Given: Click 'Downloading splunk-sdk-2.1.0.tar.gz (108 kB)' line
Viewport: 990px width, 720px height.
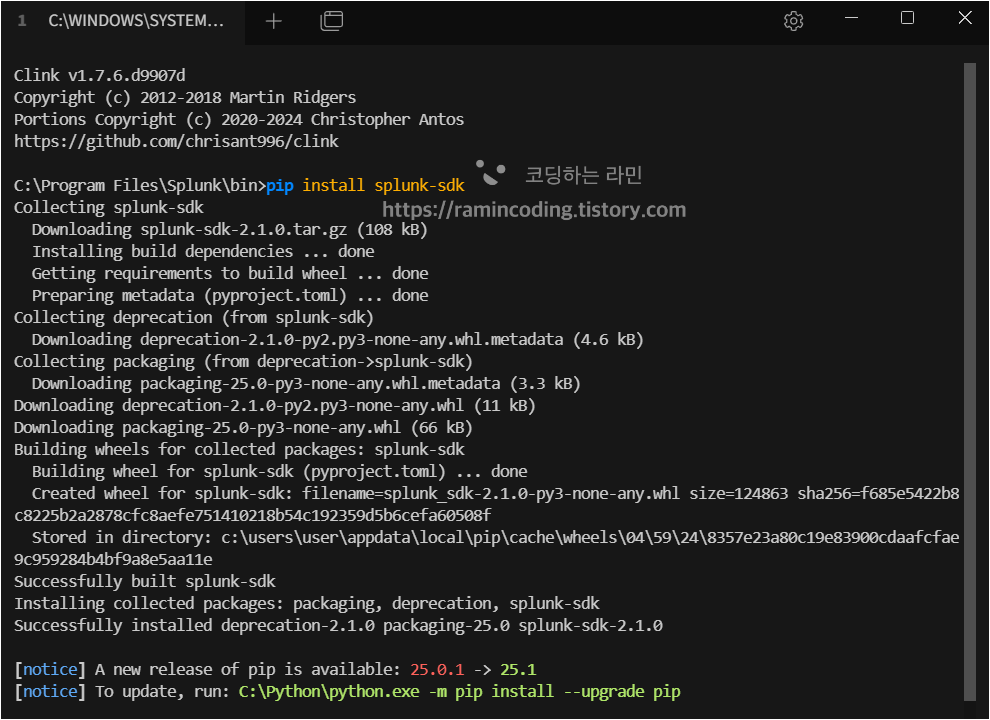Looking at the screenshot, I should 230,229.
